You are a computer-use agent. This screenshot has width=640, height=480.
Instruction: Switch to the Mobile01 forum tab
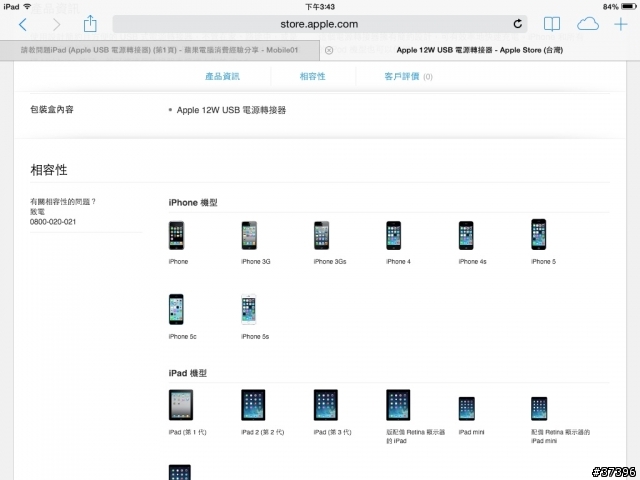click(x=160, y=50)
